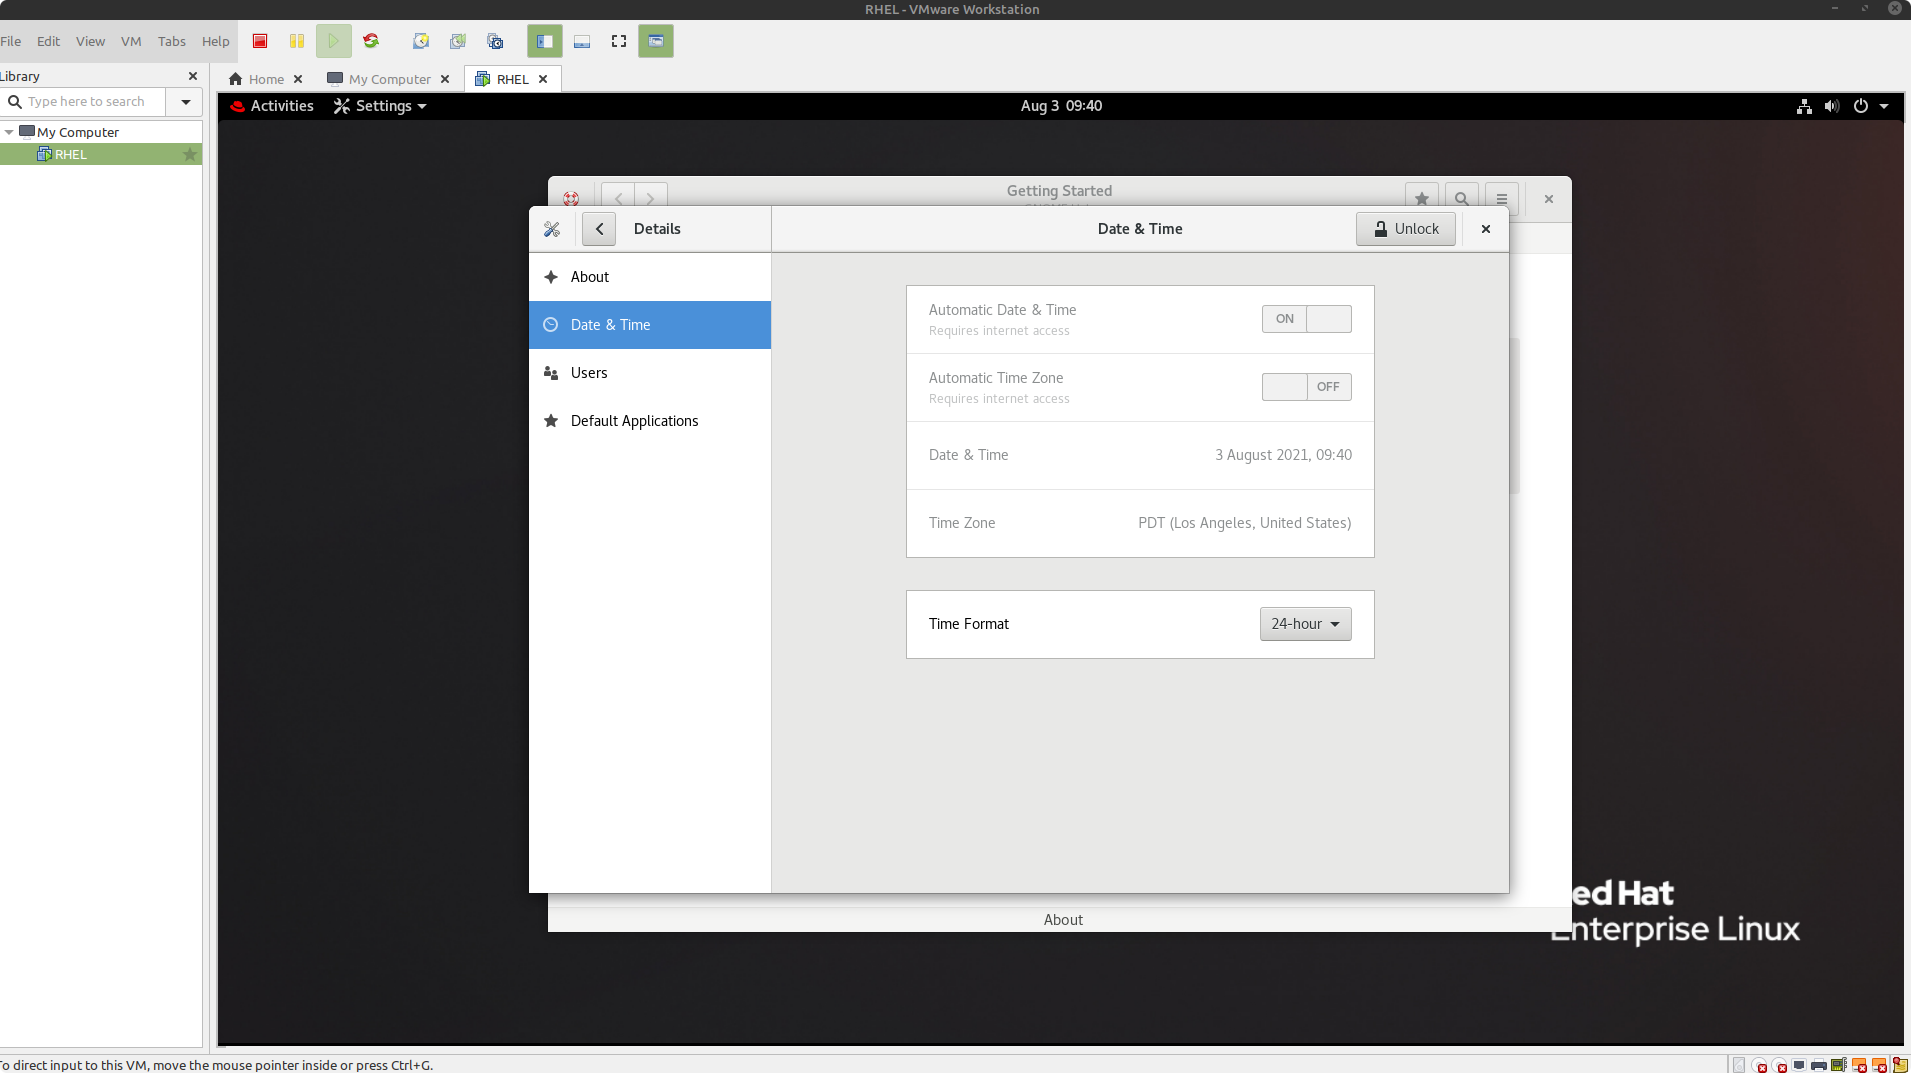This screenshot has height=1073, width=1911.
Task: Select About in Details sidebar
Action: click(x=650, y=277)
